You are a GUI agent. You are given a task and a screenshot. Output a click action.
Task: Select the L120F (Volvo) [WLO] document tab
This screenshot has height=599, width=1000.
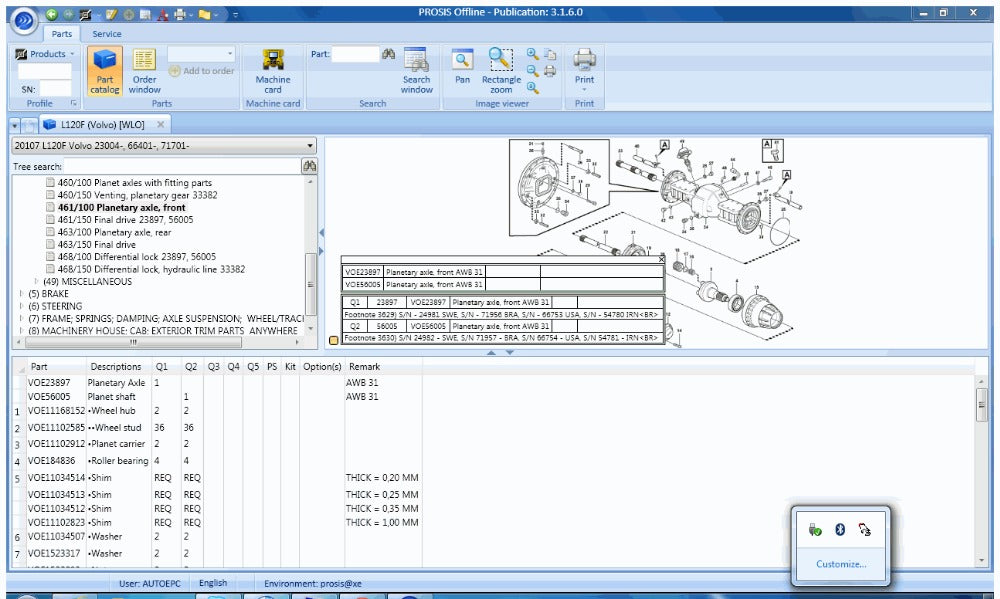pos(95,125)
